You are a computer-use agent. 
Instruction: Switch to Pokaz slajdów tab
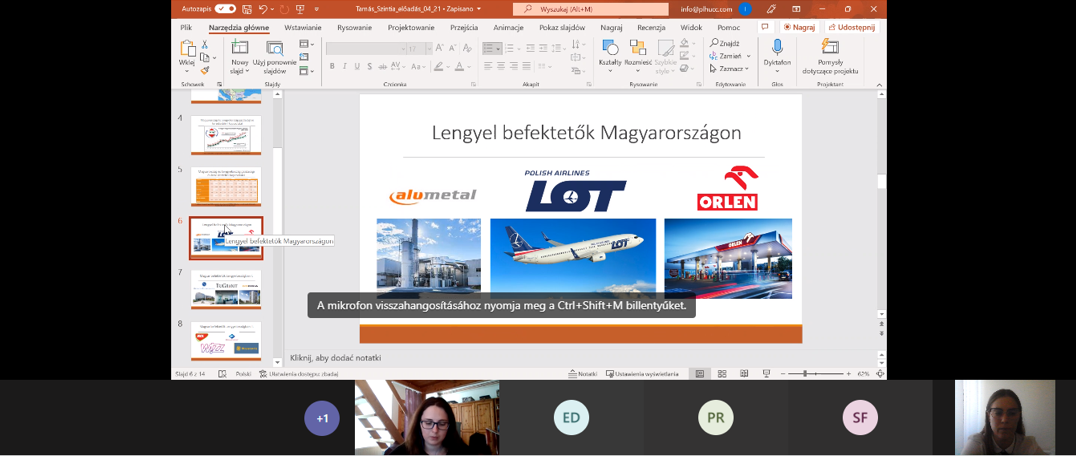(x=562, y=27)
